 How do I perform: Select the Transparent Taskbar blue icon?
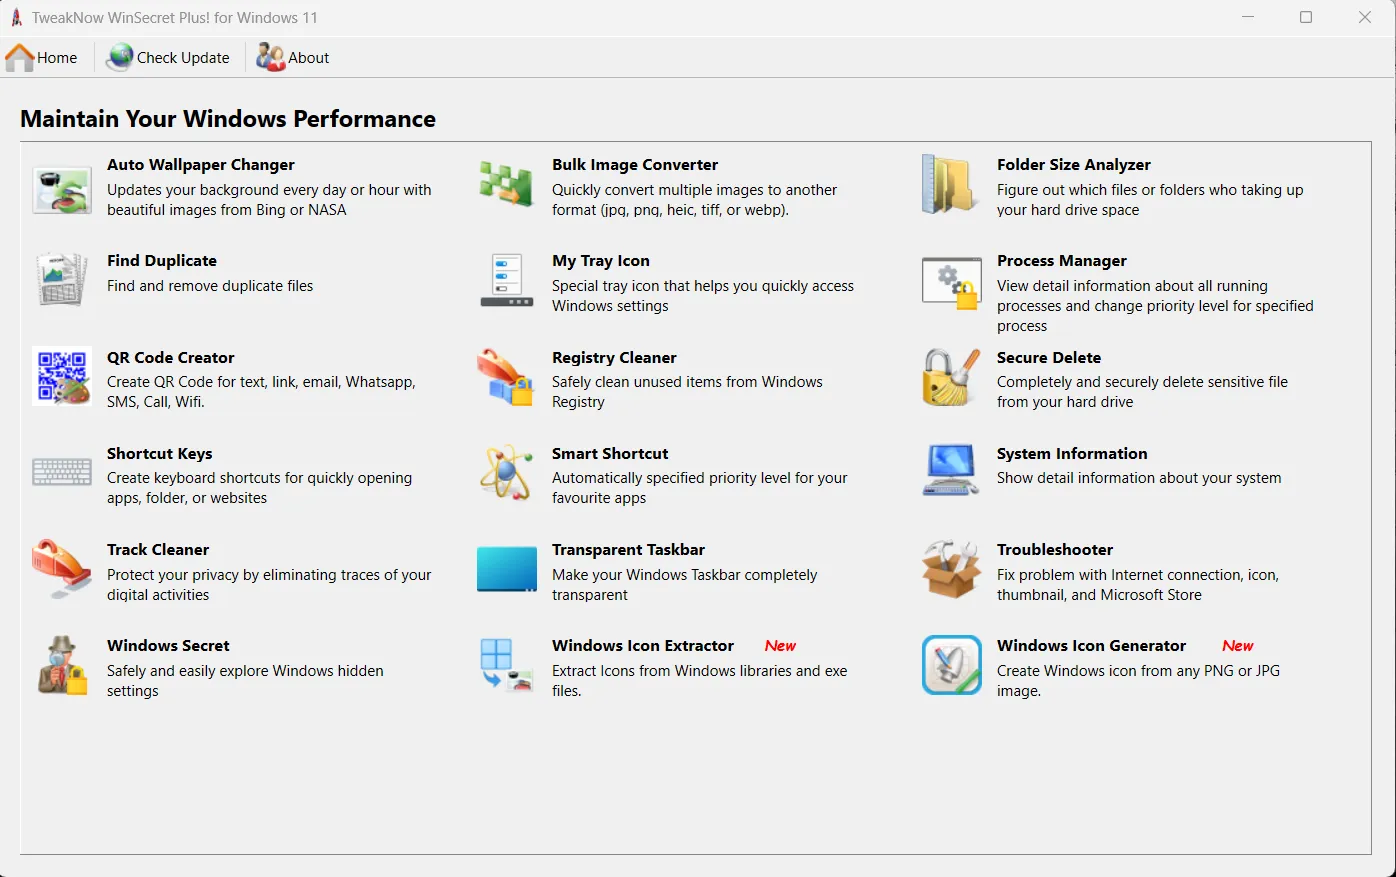coord(507,569)
